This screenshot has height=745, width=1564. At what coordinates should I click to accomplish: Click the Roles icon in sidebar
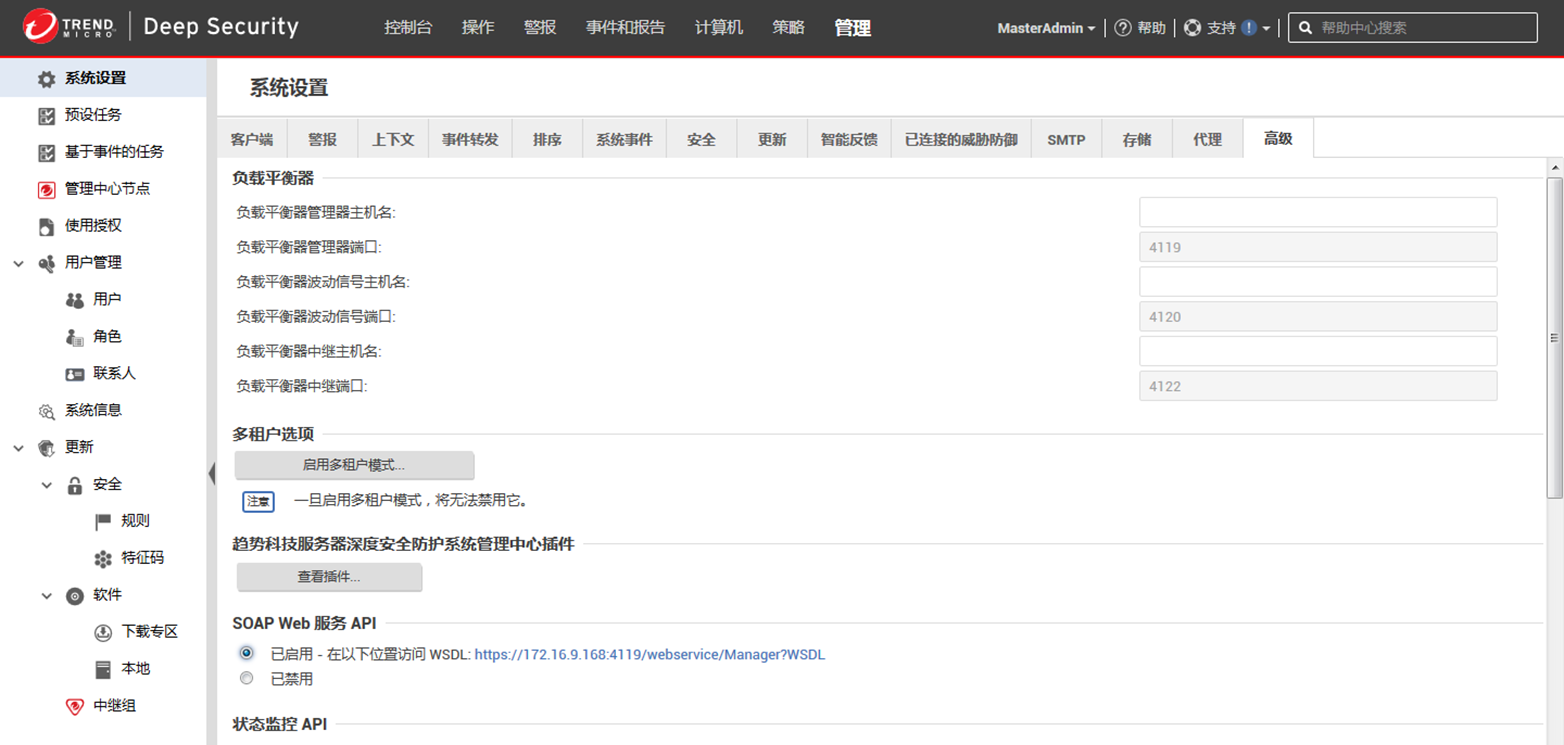click(x=74, y=337)
